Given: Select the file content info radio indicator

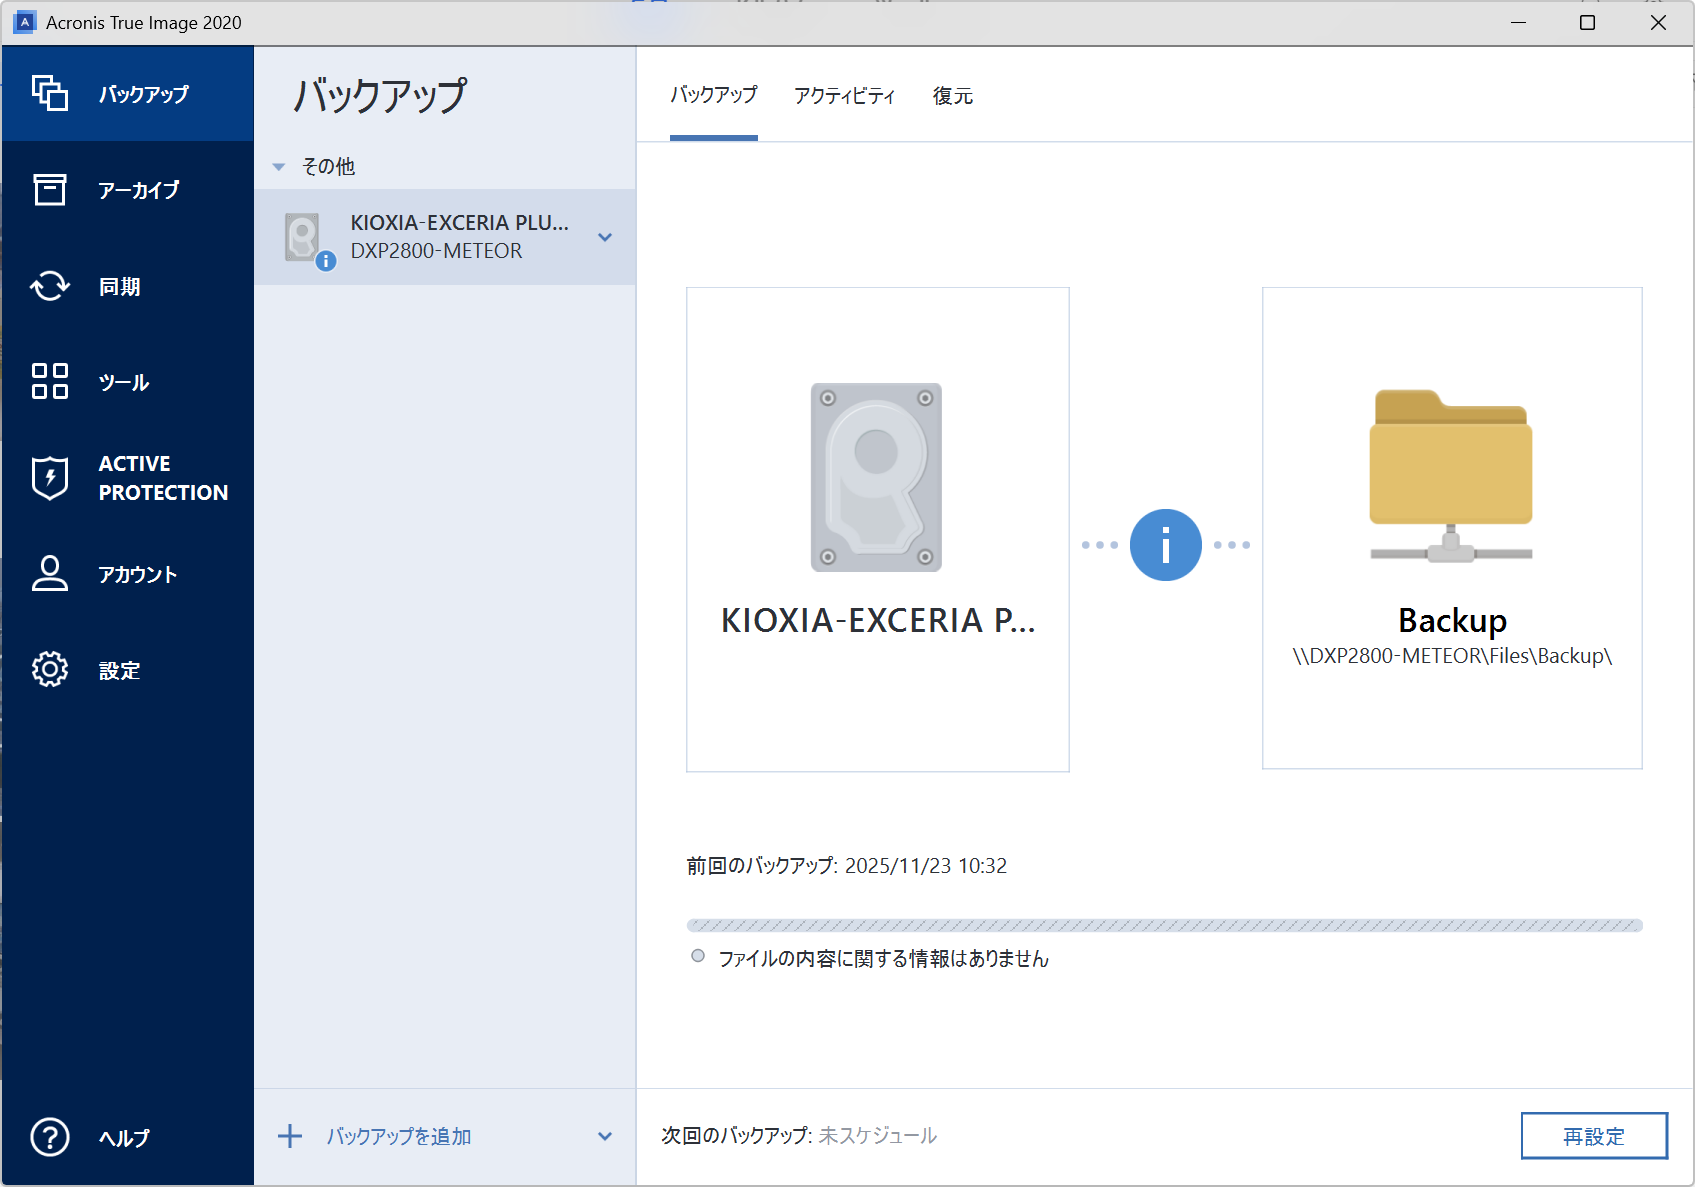Looking at the screenshot, I should point(698,956).
